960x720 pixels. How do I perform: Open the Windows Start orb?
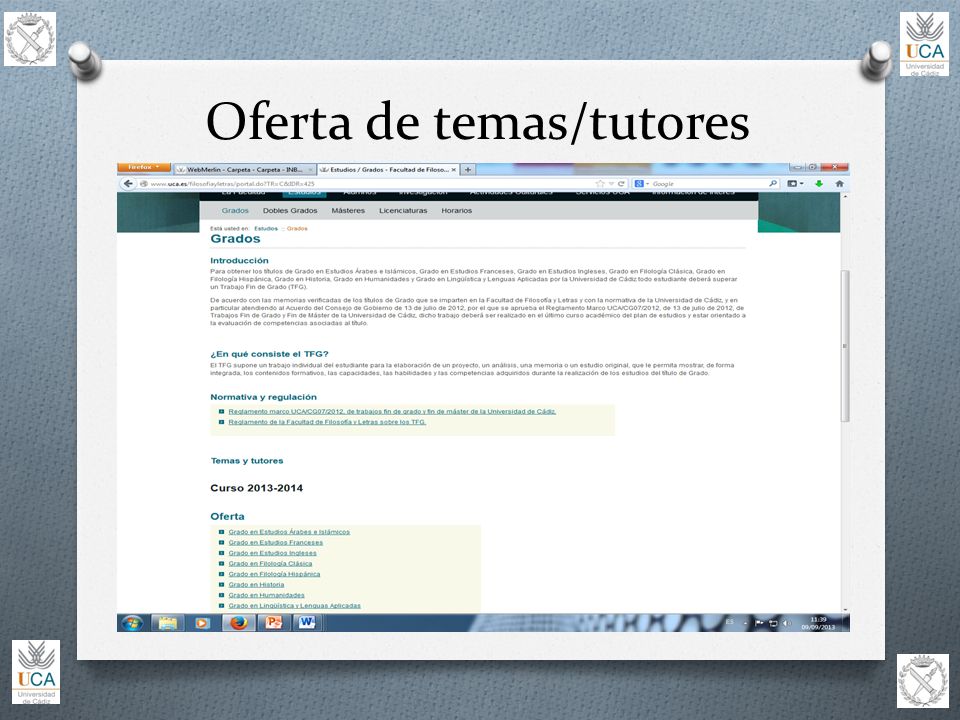click(x=132, y=623)
